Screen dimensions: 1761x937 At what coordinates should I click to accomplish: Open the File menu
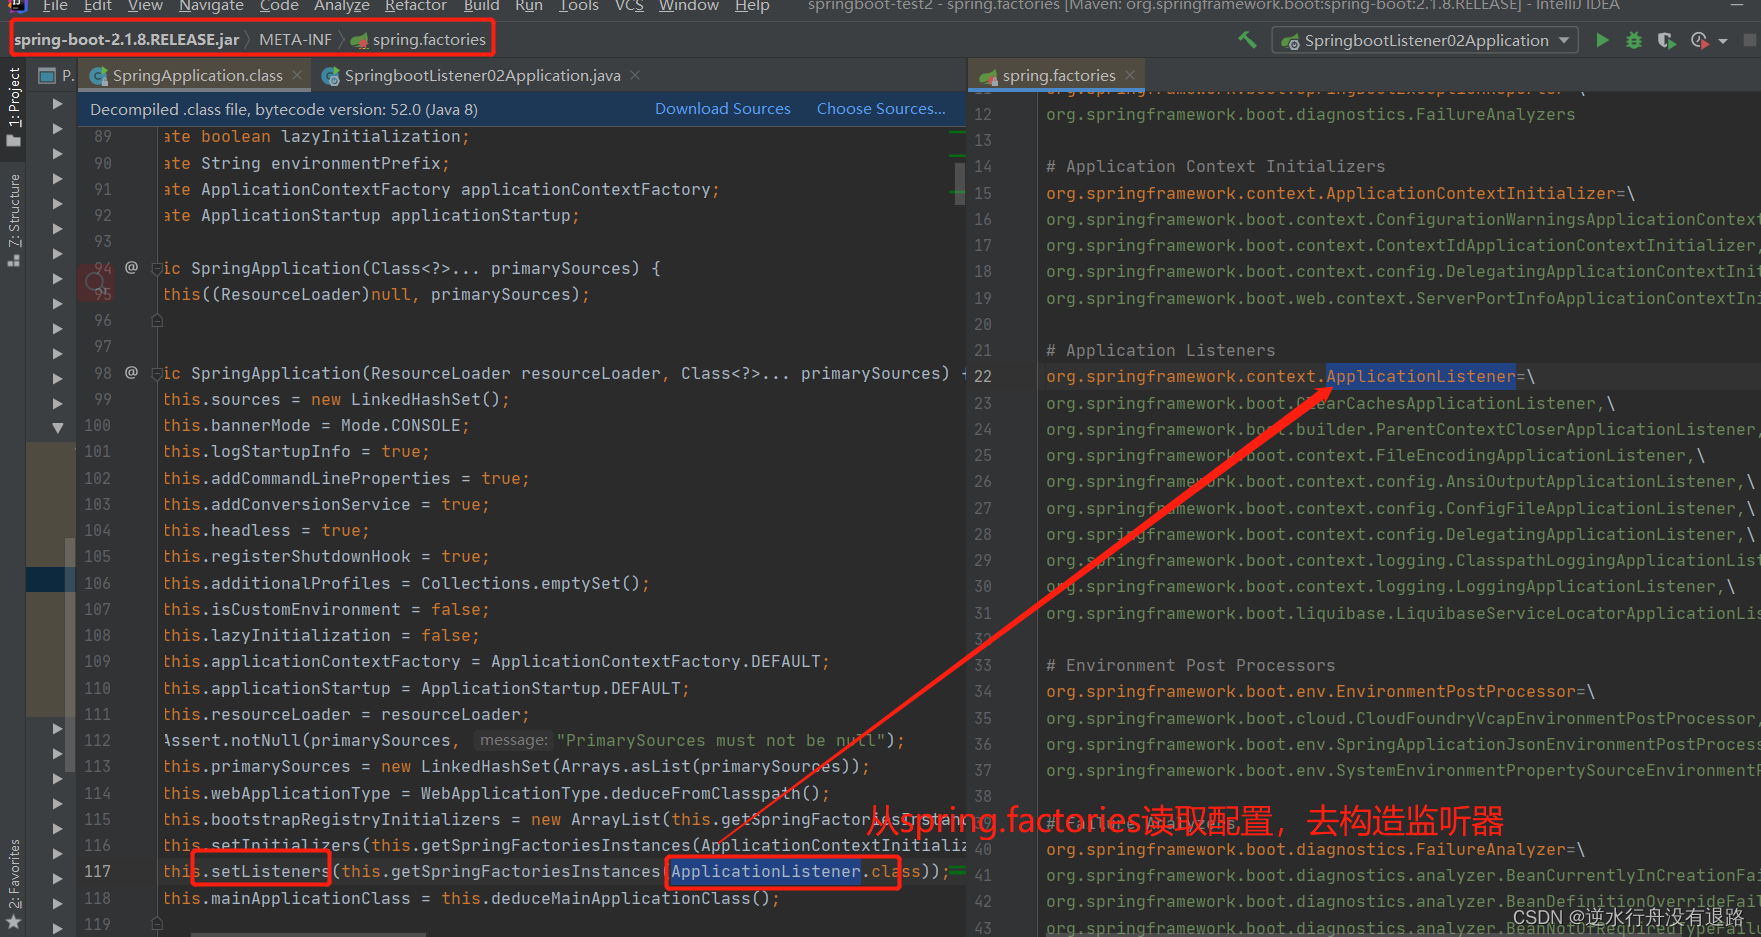pyautogui.click(x=55, y=6)
